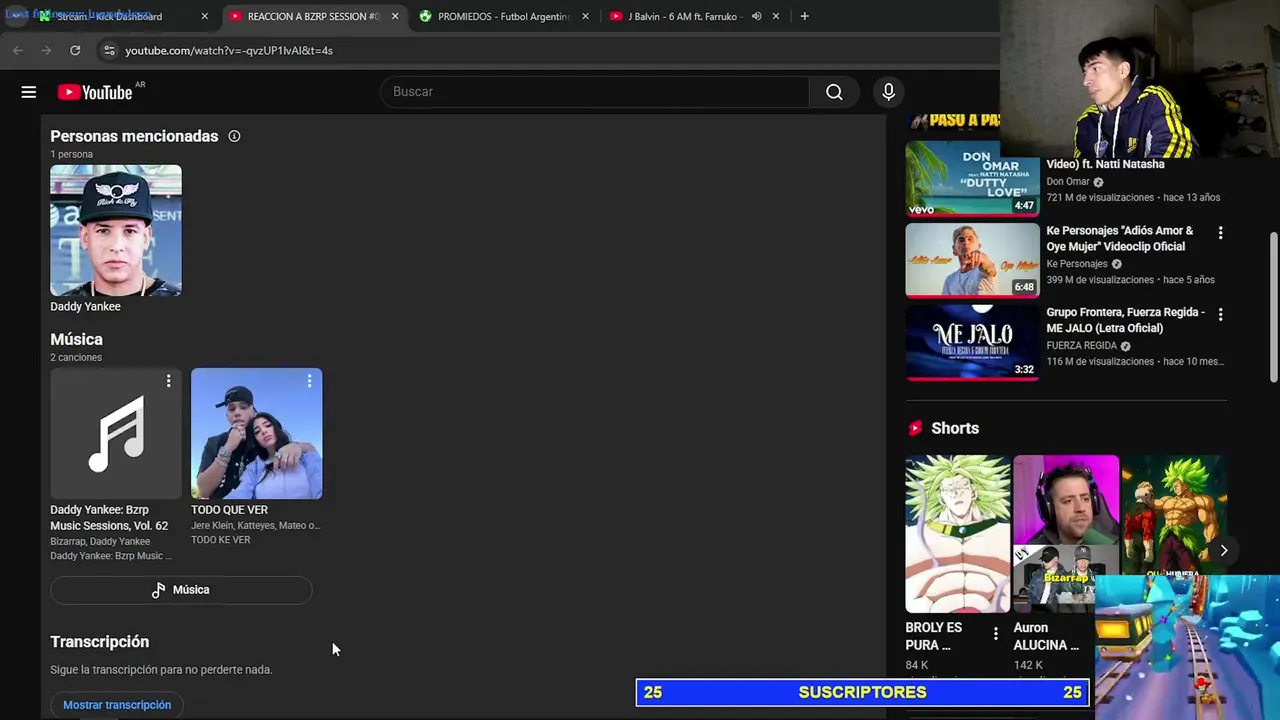Open Auron ALUCINA short thumbnail
The image size is (1280, 720).
pyautogui.click(x=1066, y=534)
